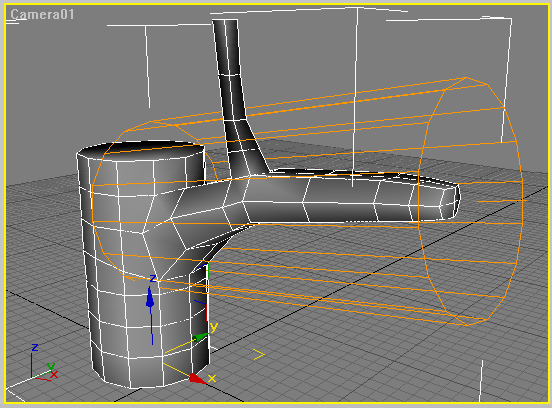Click the blue Z label above the gizmo arrow
This screenshot has height=408, width=552.
(153, 279)
